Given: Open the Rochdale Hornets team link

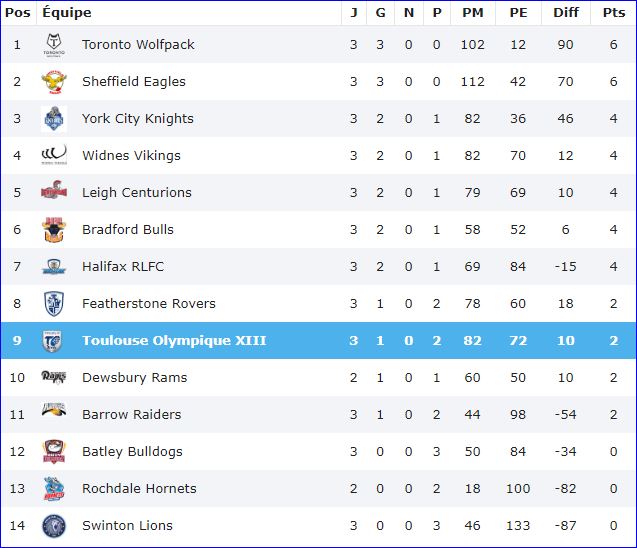Looking at the screenshot, I should pyautogui.click(x=139, y=489).
